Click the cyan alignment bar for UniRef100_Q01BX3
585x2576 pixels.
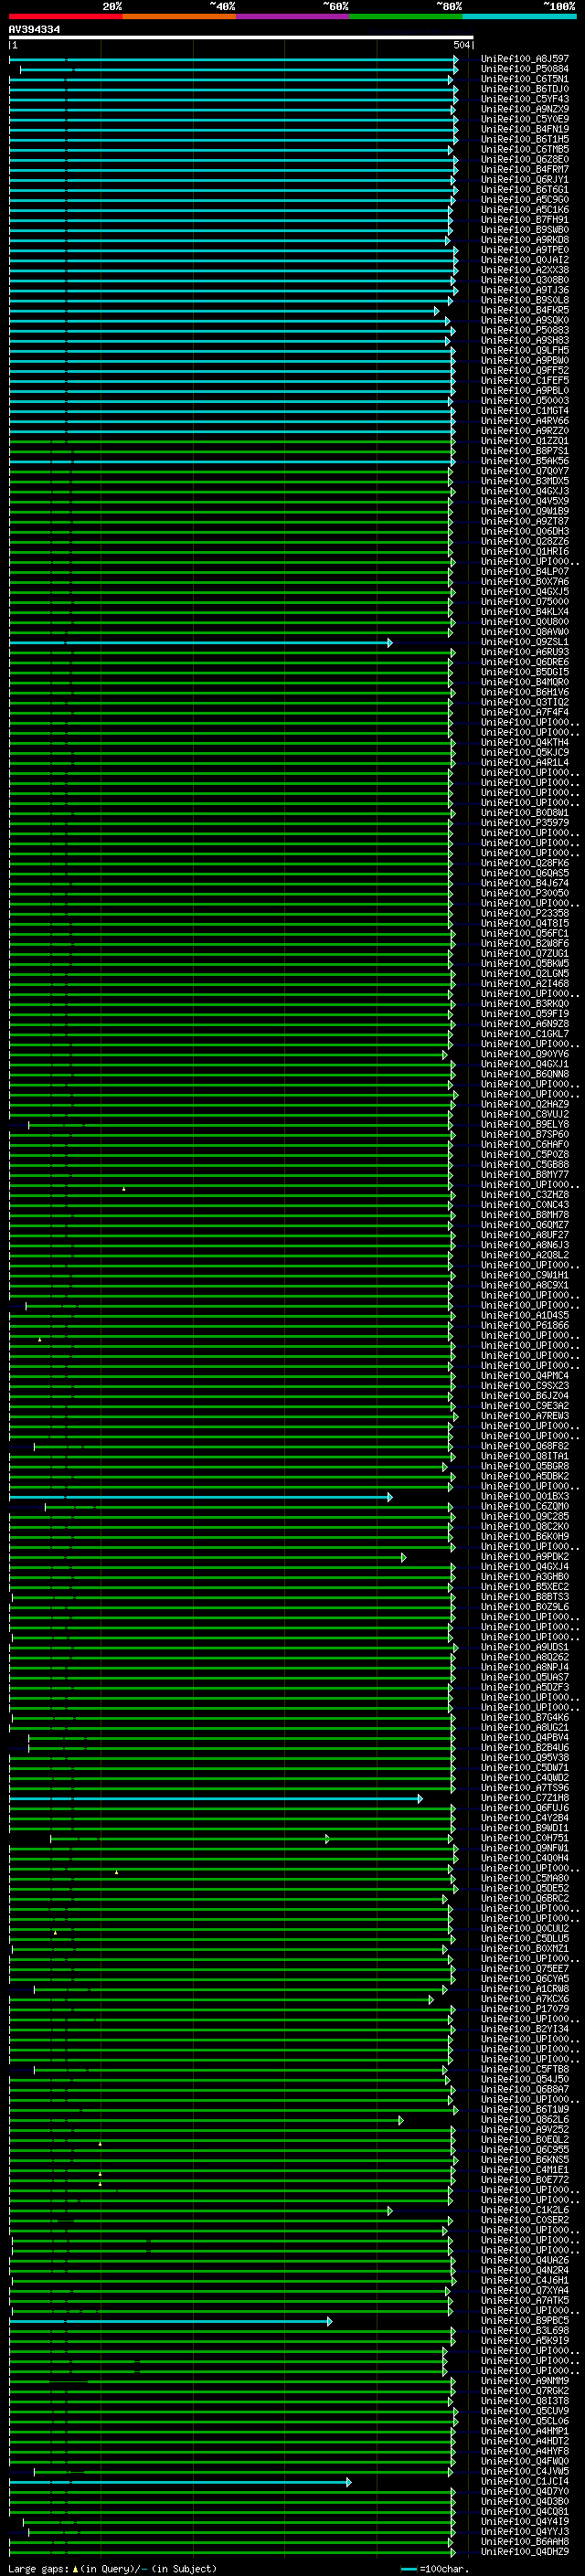(200, 1497)
